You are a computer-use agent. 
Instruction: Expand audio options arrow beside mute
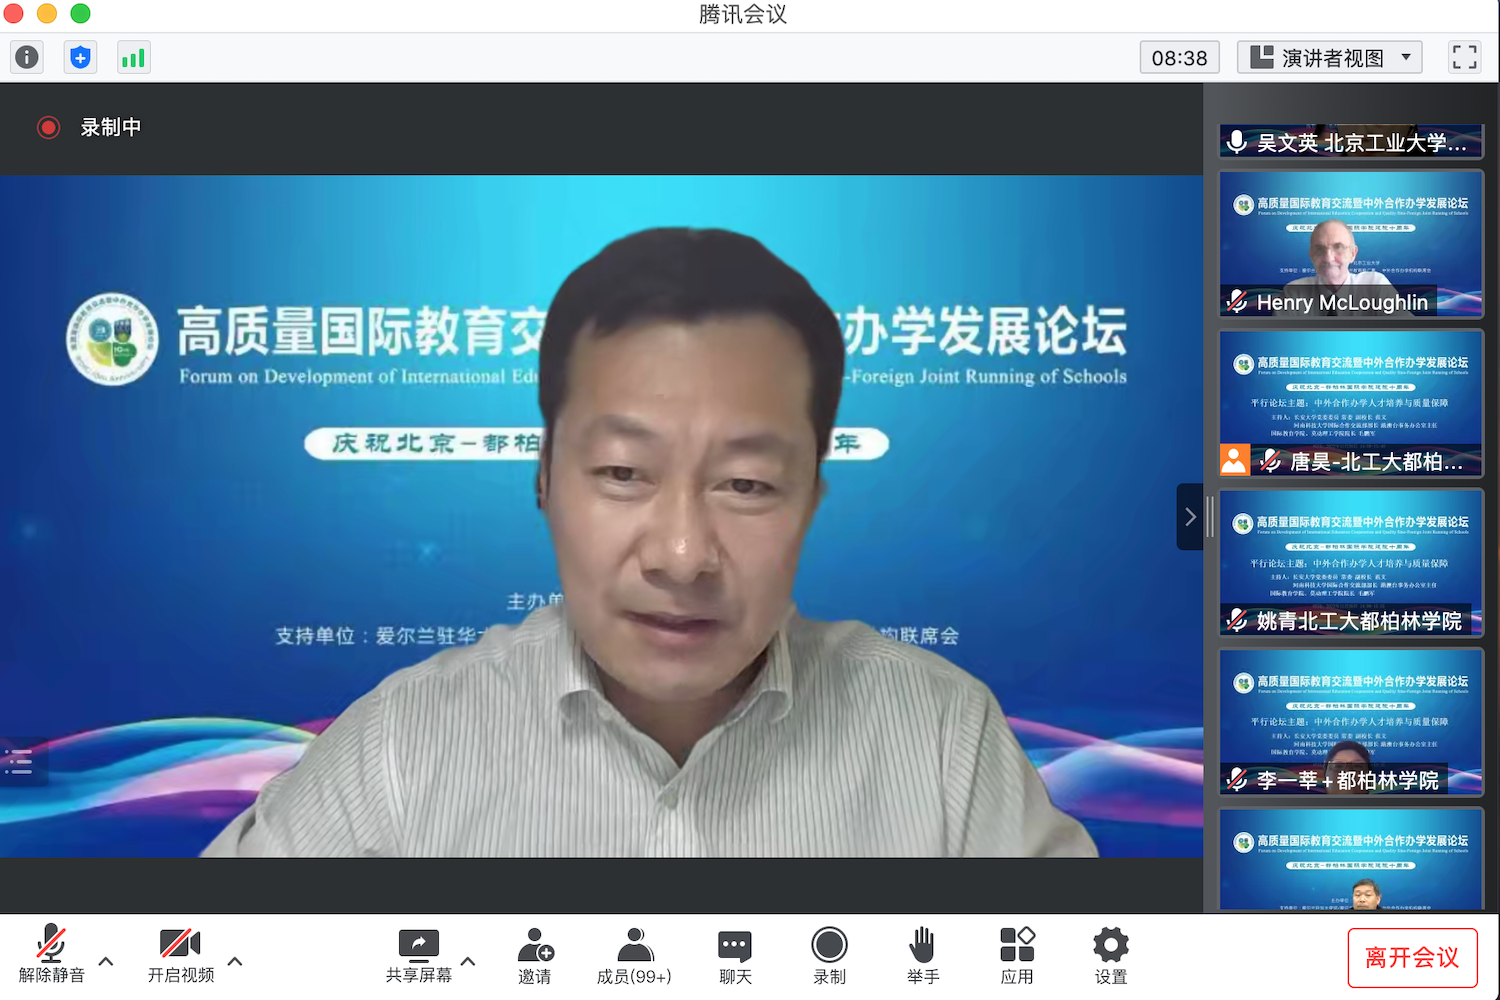point(106,961)
